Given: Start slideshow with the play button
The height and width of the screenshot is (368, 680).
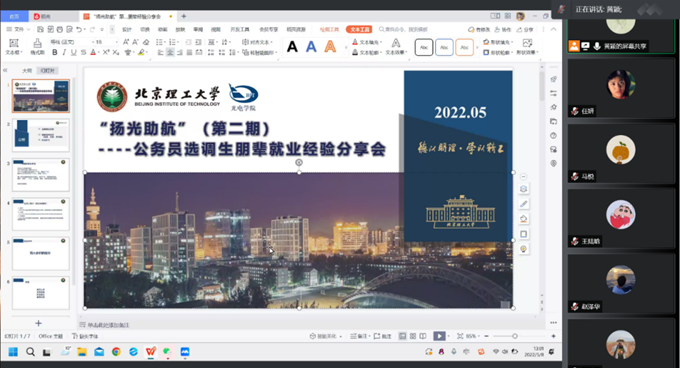Looking at the screenshot, I should [x=439, y=336].
